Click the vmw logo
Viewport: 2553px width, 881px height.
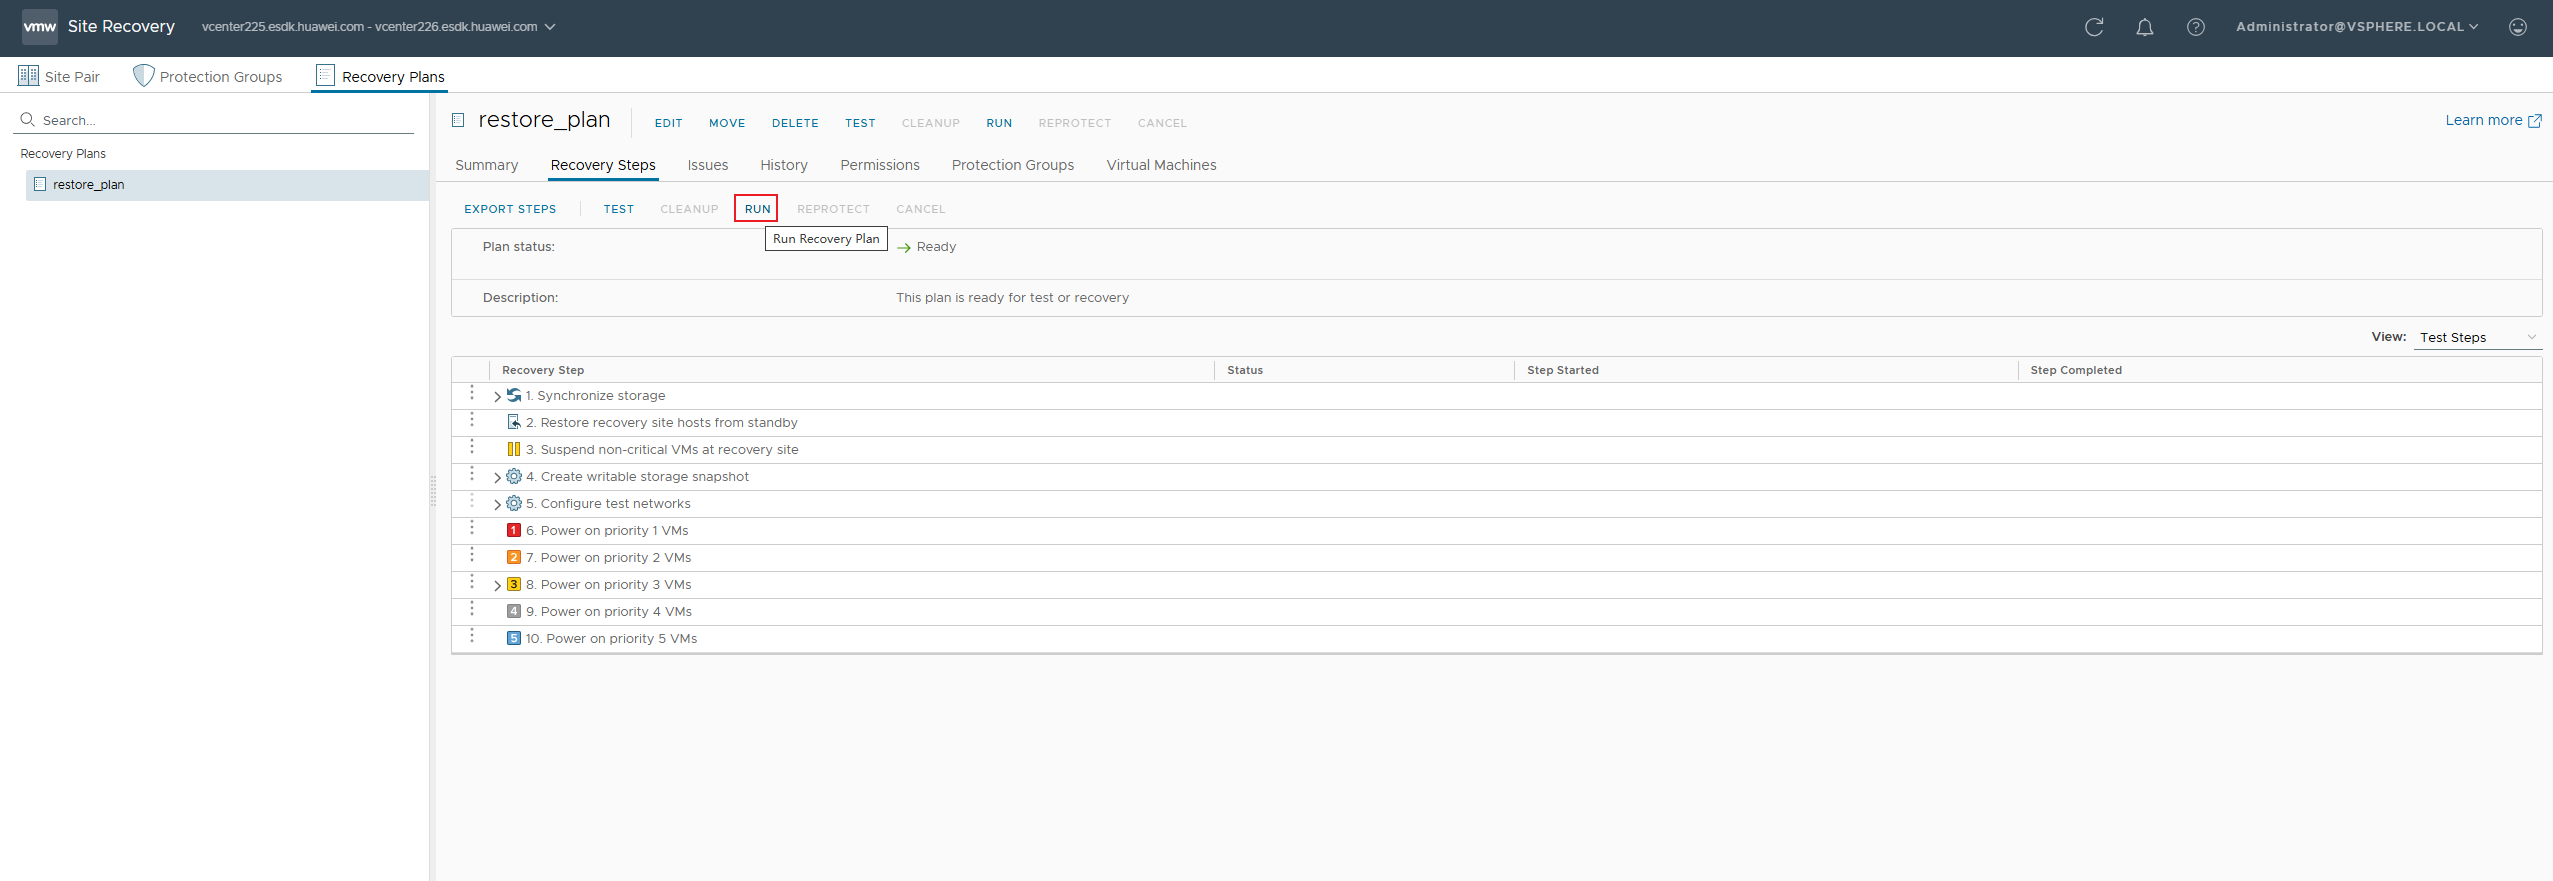coord(40,27)
